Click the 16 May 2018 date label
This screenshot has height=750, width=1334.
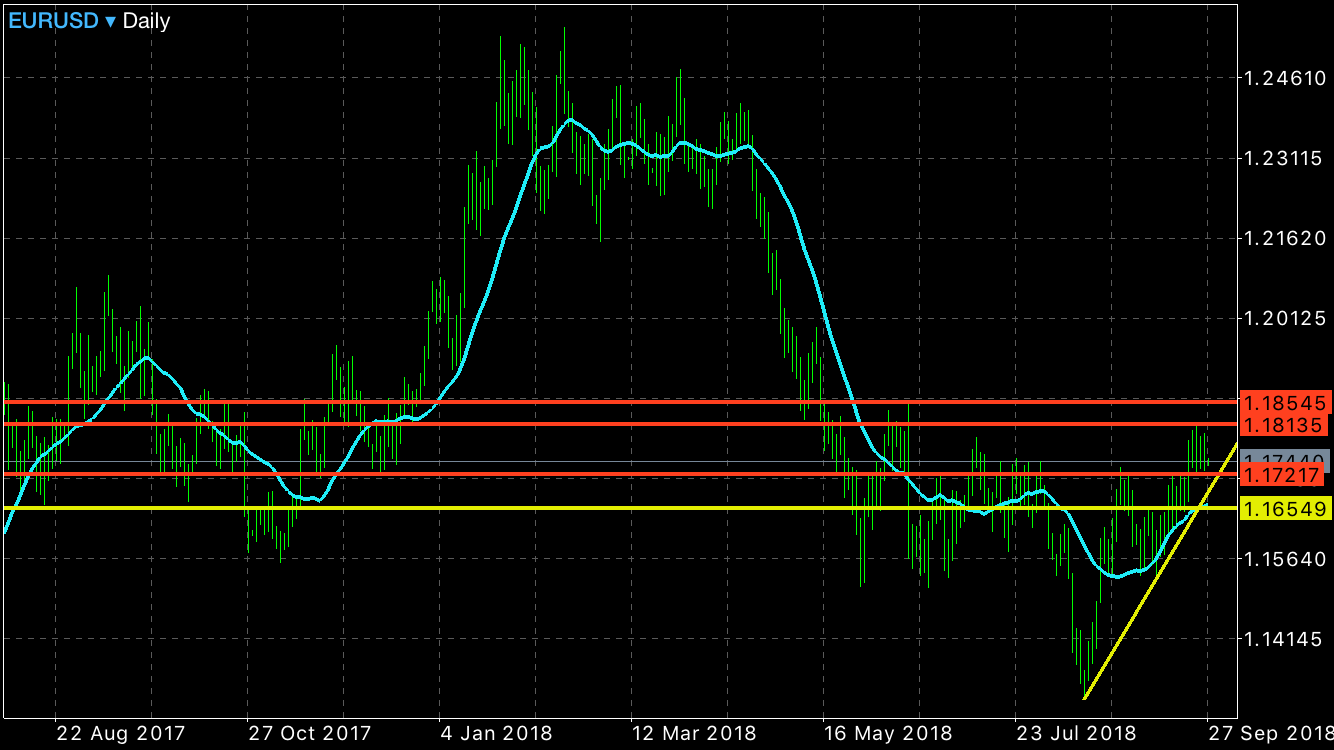(x=889, y=733)
